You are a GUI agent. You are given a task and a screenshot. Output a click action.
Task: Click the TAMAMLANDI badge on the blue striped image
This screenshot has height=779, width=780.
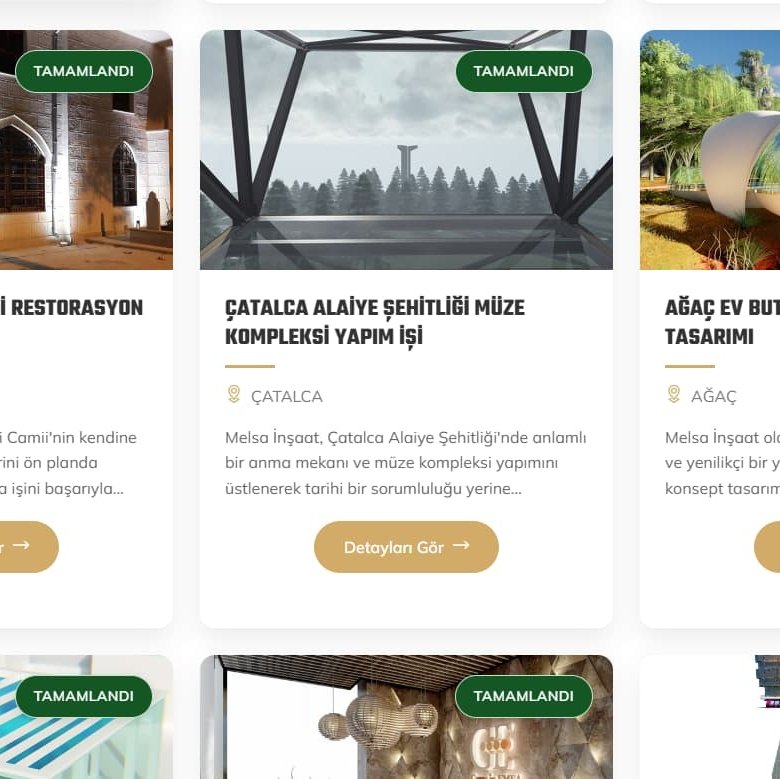(84, 696)
